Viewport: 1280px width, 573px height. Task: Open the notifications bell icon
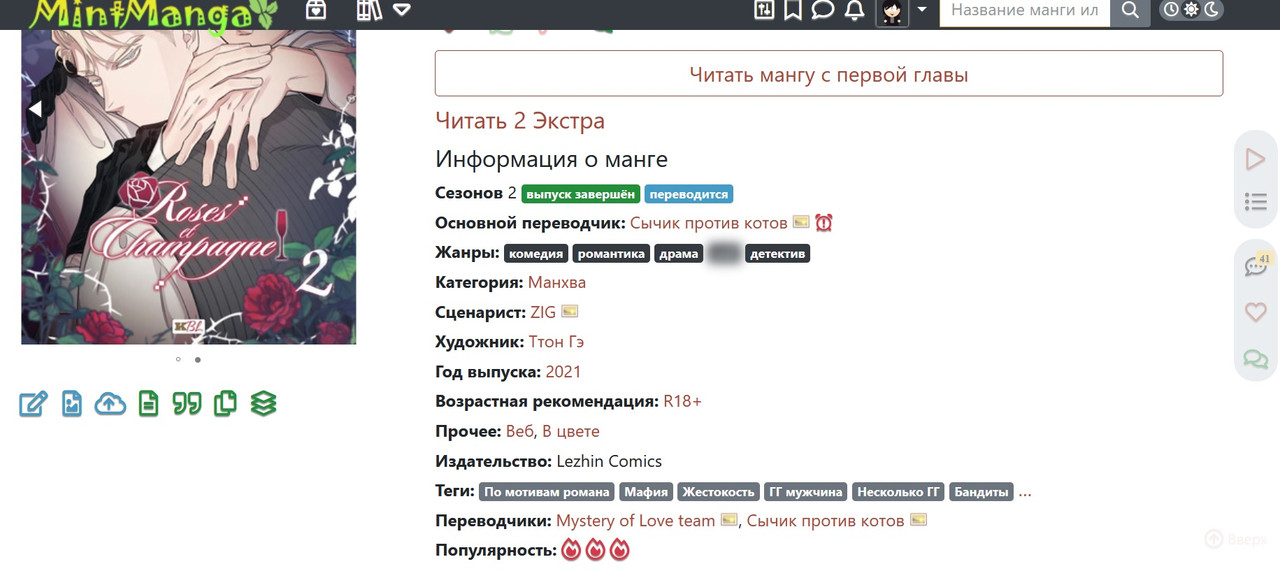click(854, 10)
